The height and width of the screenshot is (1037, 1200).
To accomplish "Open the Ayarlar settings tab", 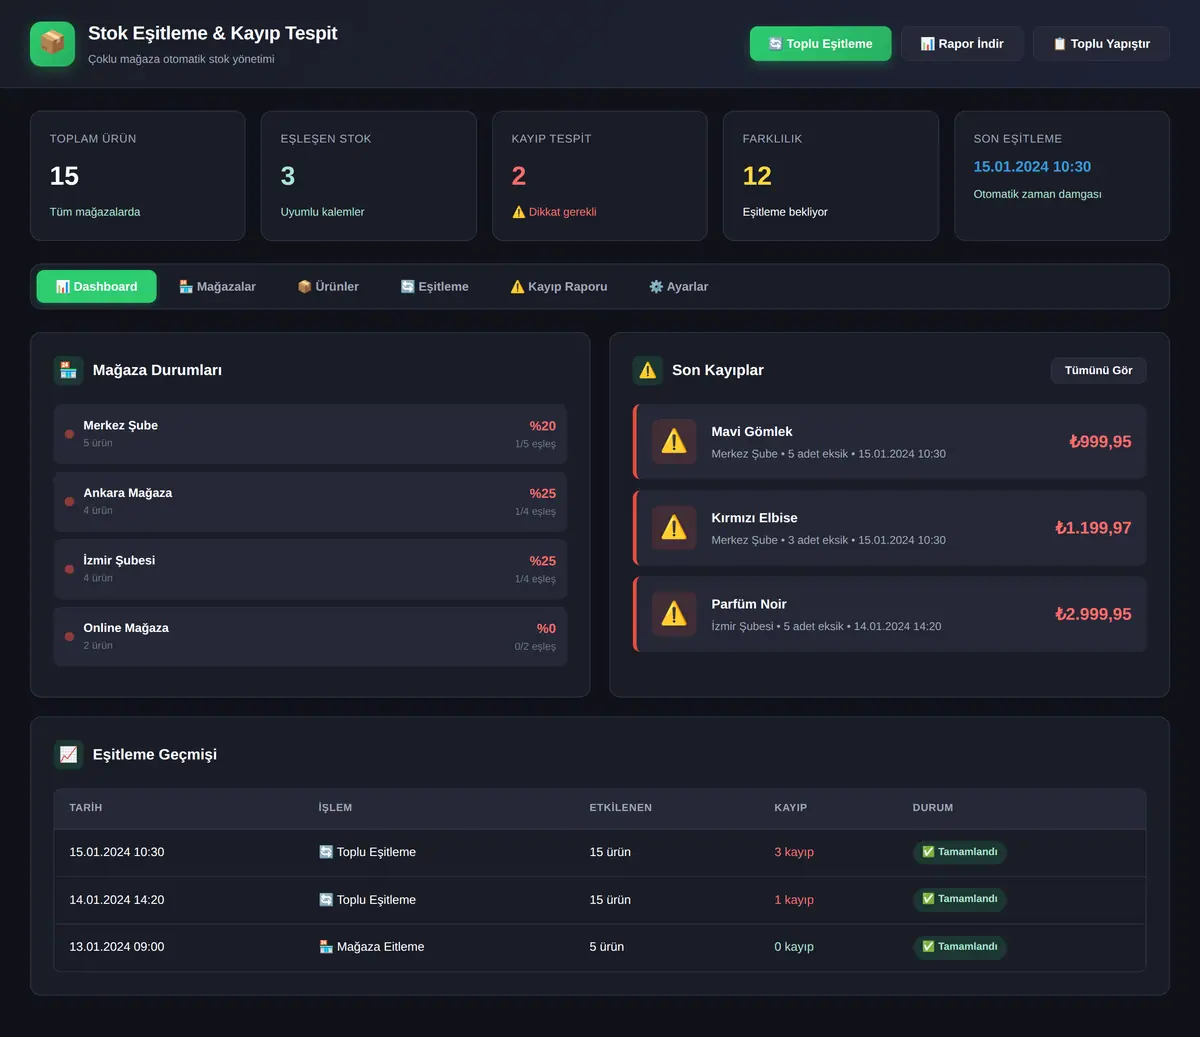I will 678,287.
